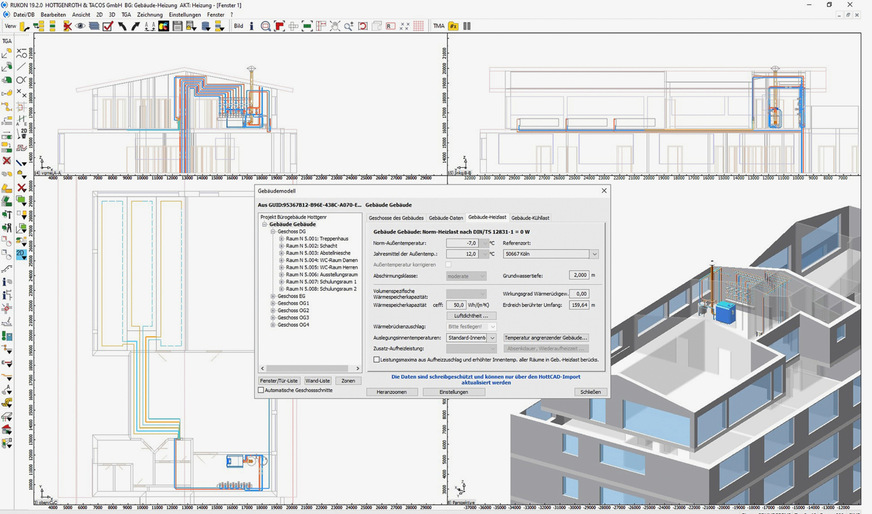The image size is (872, 514).
Task: Open the Einstellungen menu
Action: click(185, 14)
